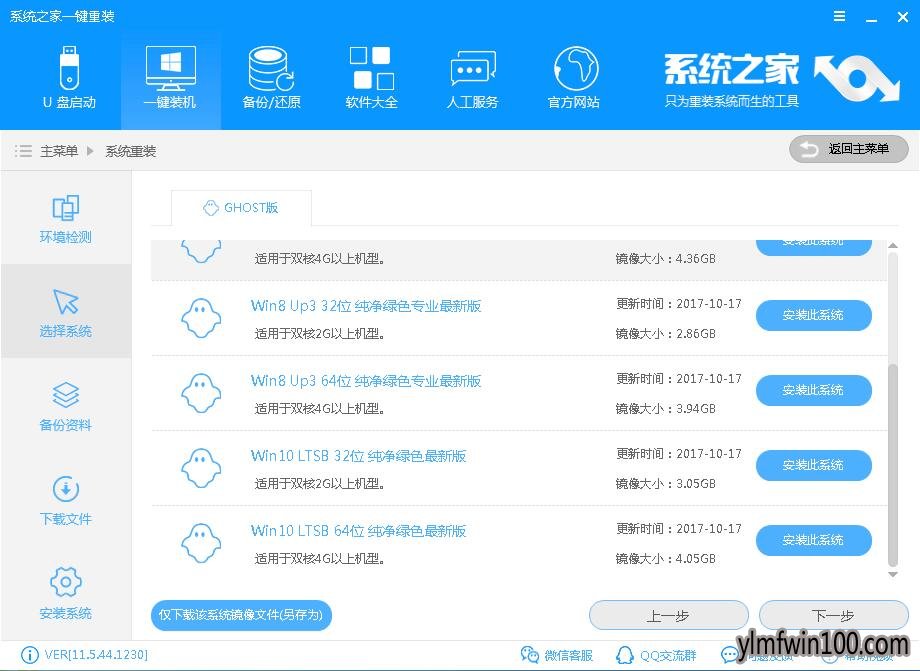Open the U盘启动 USB boot tool
Viewport: 920px width, 671px height.
pyautogui.click(x=69, y=77)
